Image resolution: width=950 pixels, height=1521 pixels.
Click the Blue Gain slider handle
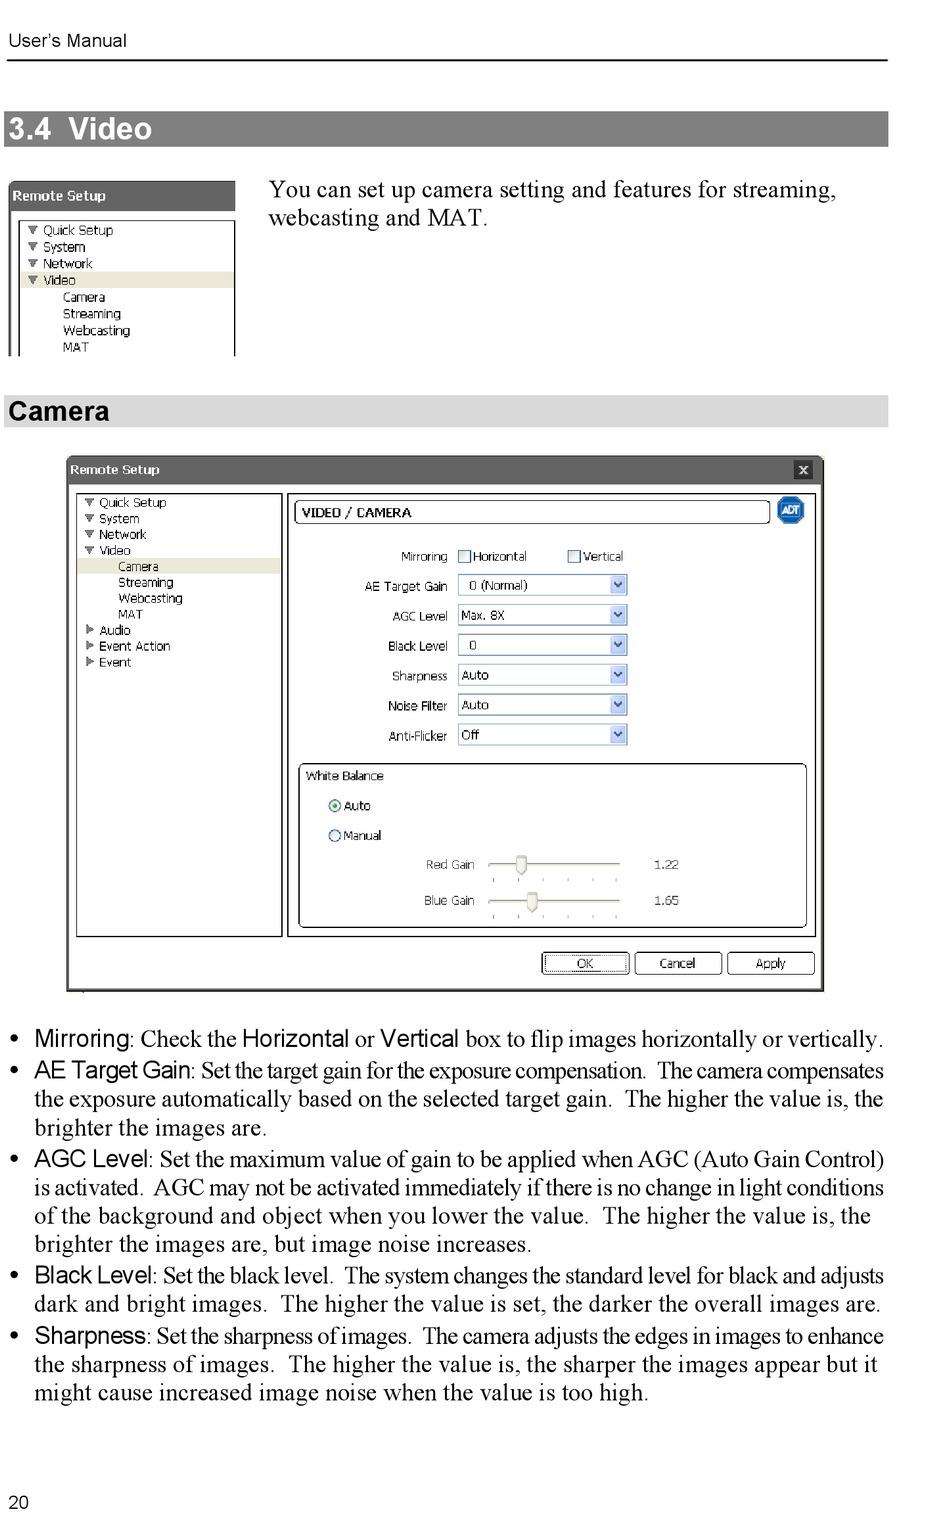[x=532, y=902]
